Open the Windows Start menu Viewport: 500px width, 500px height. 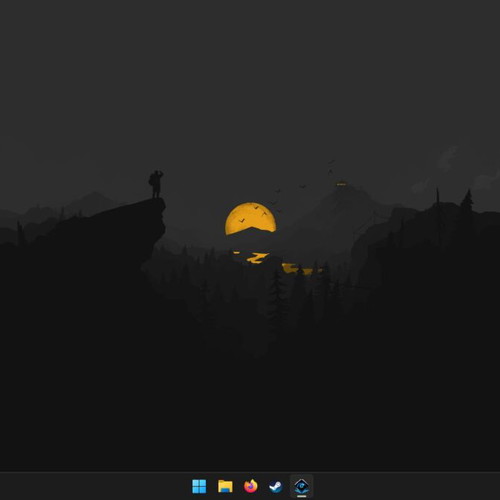tap(199, 486)
